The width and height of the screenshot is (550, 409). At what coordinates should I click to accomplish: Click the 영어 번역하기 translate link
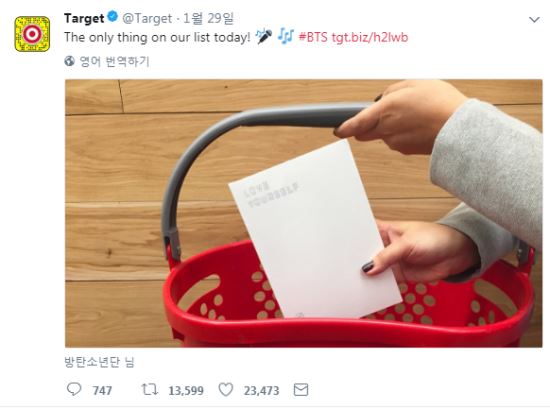click(x=115, y=62)
